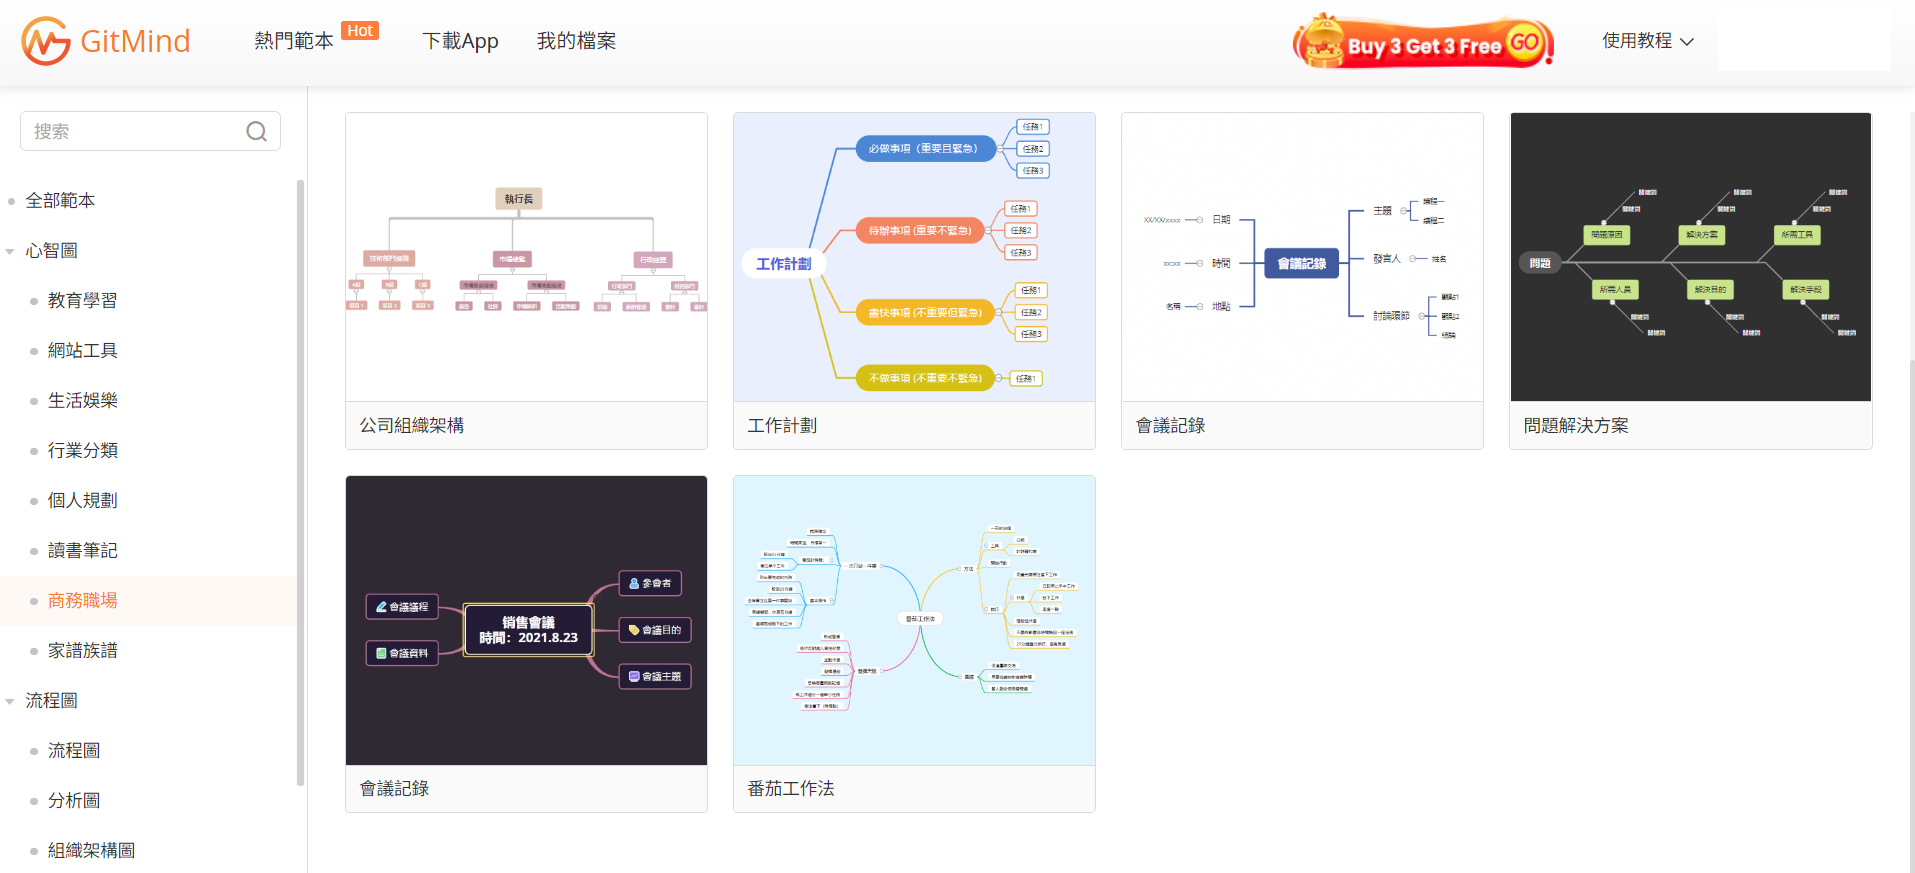Click the 番茄工作法 title text
Image resolution: width=1915 pixels, height=873 pixels.
(x=791, y=788)
